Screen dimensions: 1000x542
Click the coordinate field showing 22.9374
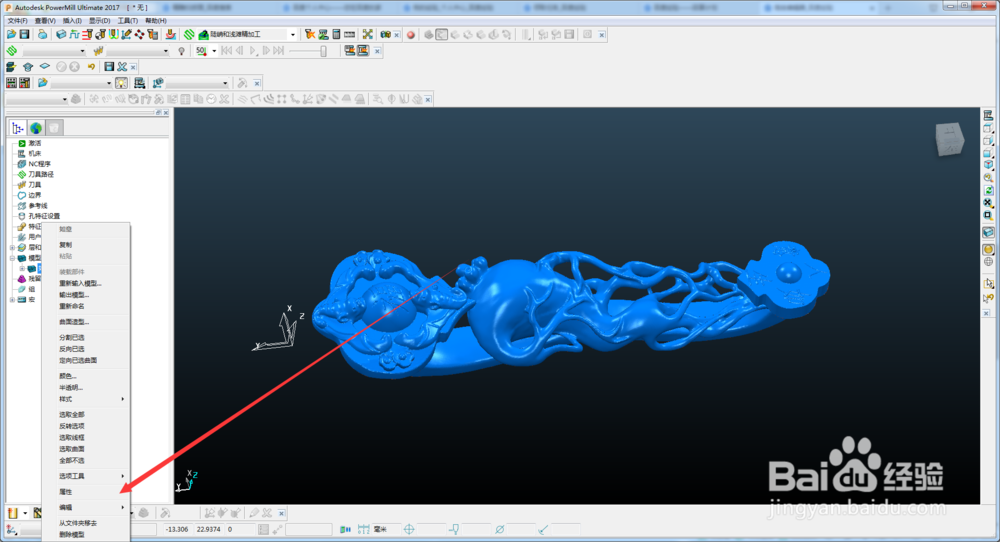(x=209, y=529)
